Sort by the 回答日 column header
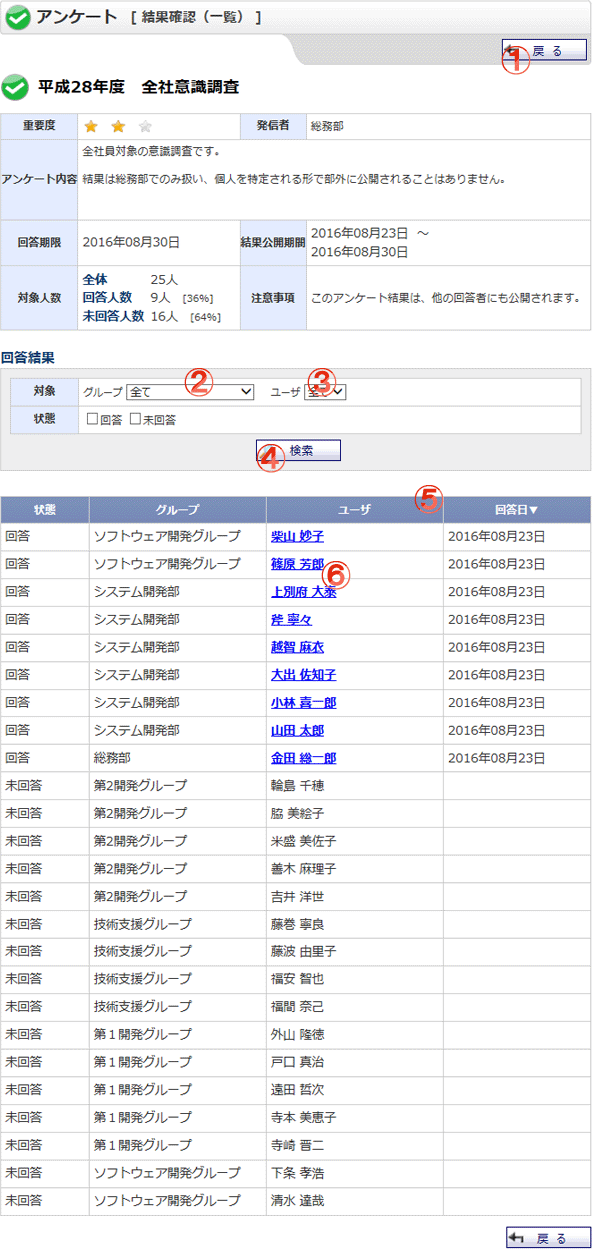 (x=516, y=509)
